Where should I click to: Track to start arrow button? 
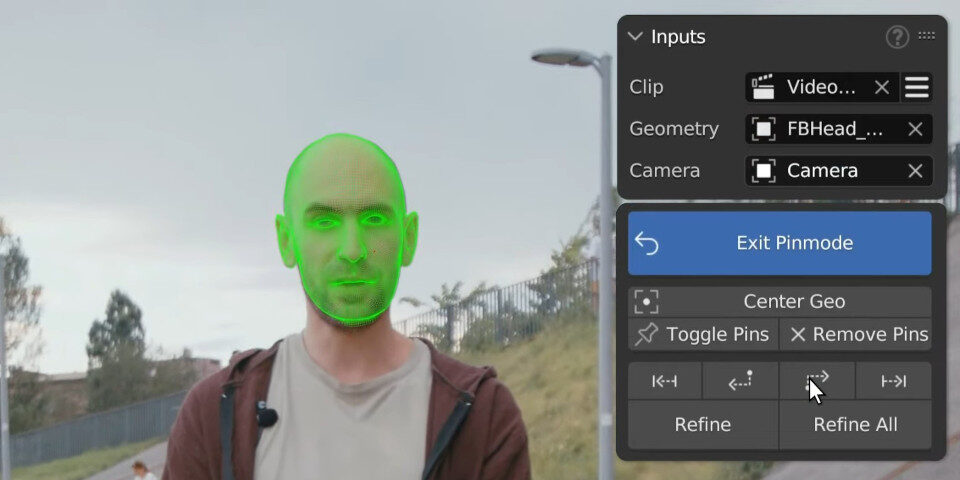[x=664, y=381]
